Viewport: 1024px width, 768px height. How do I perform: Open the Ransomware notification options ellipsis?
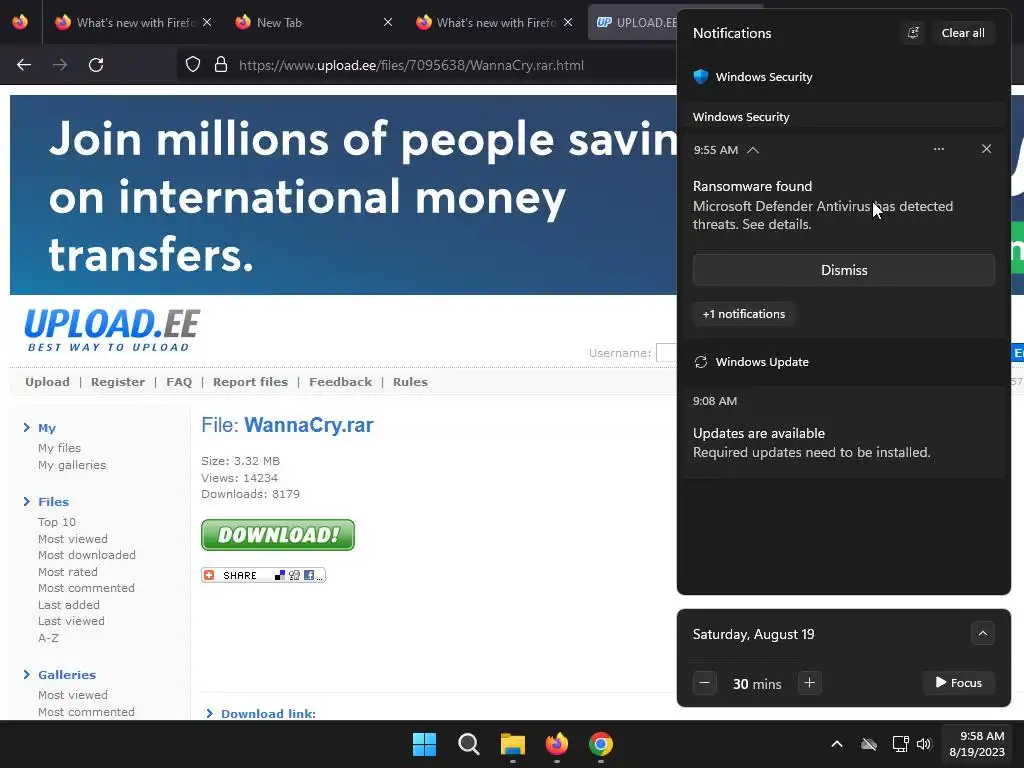coord(938,149)
